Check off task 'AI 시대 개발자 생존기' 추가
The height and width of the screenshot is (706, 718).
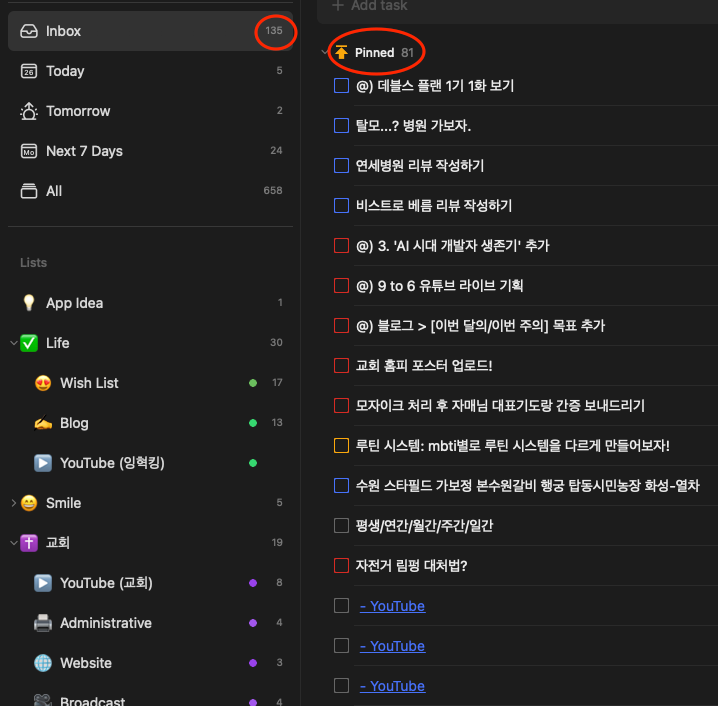pos(341,245)
